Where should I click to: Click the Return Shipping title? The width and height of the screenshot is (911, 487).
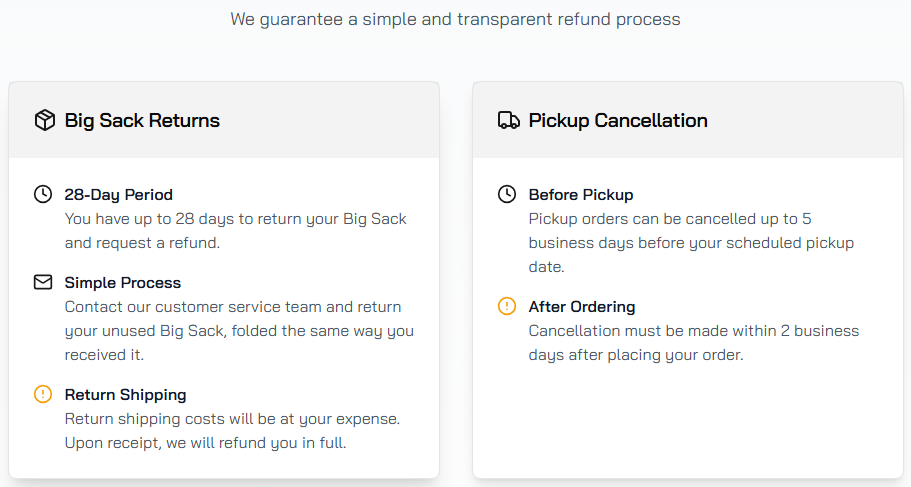pyautogui.click(x=125, y=395)
